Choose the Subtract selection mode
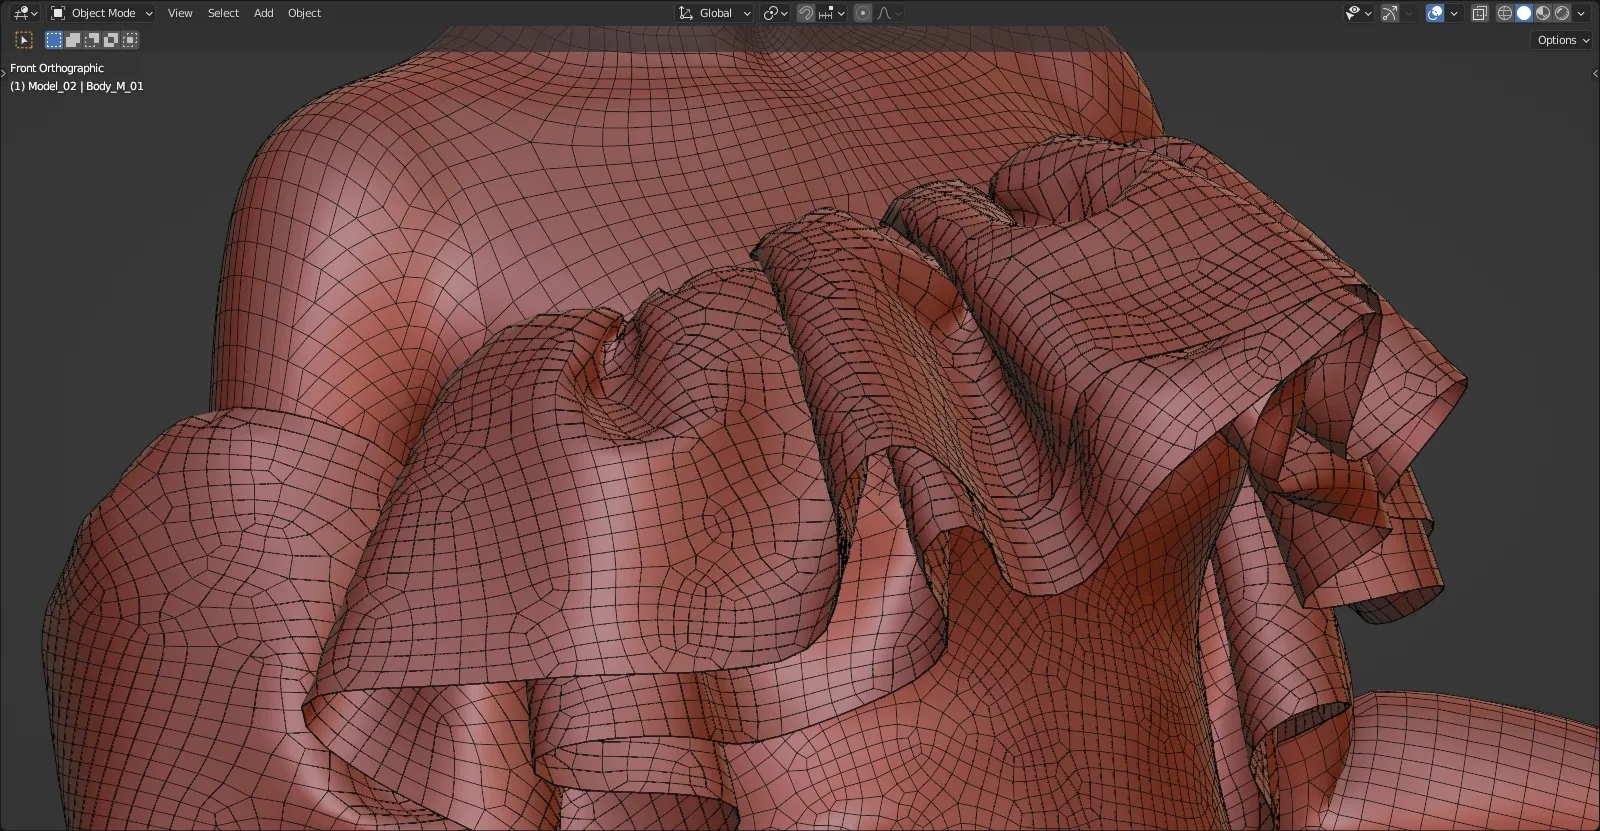 92,40
